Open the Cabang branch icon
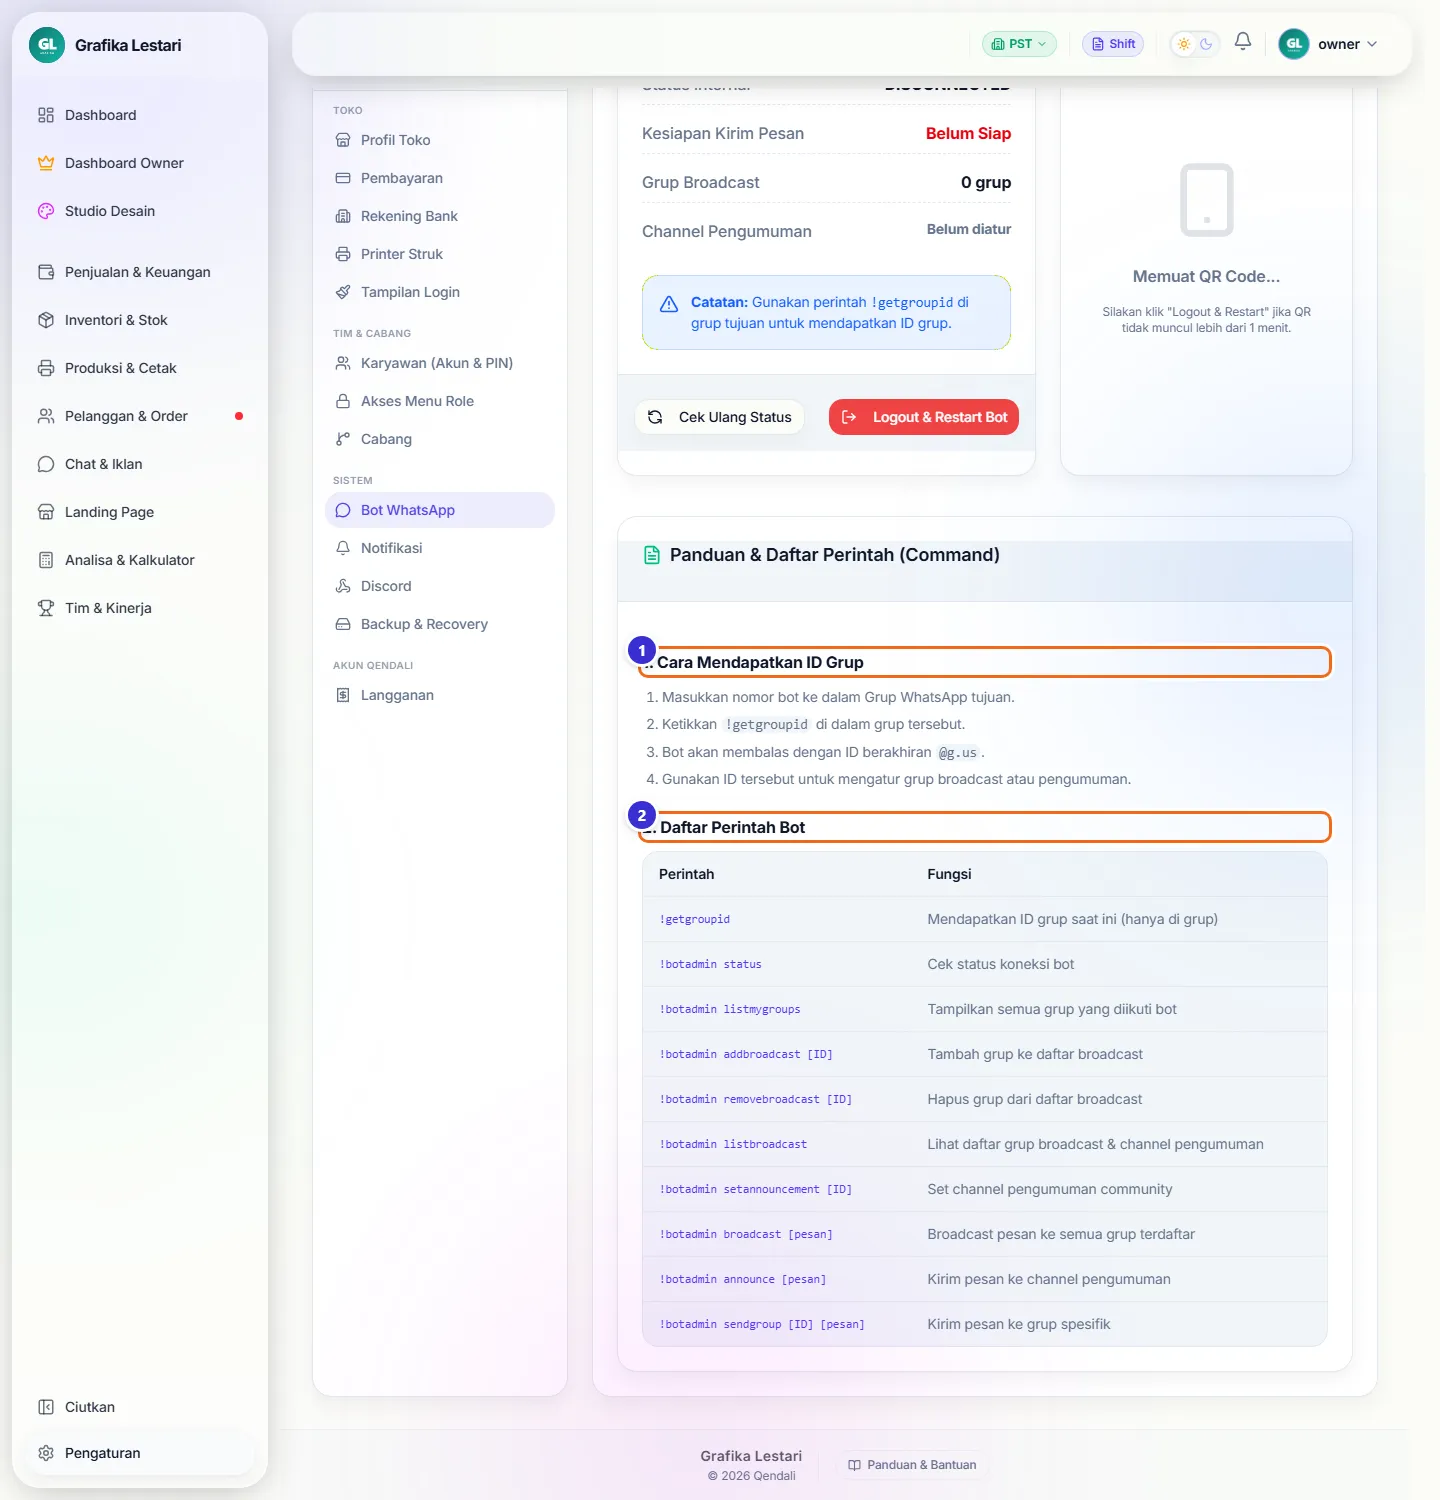 click(343, 439)
